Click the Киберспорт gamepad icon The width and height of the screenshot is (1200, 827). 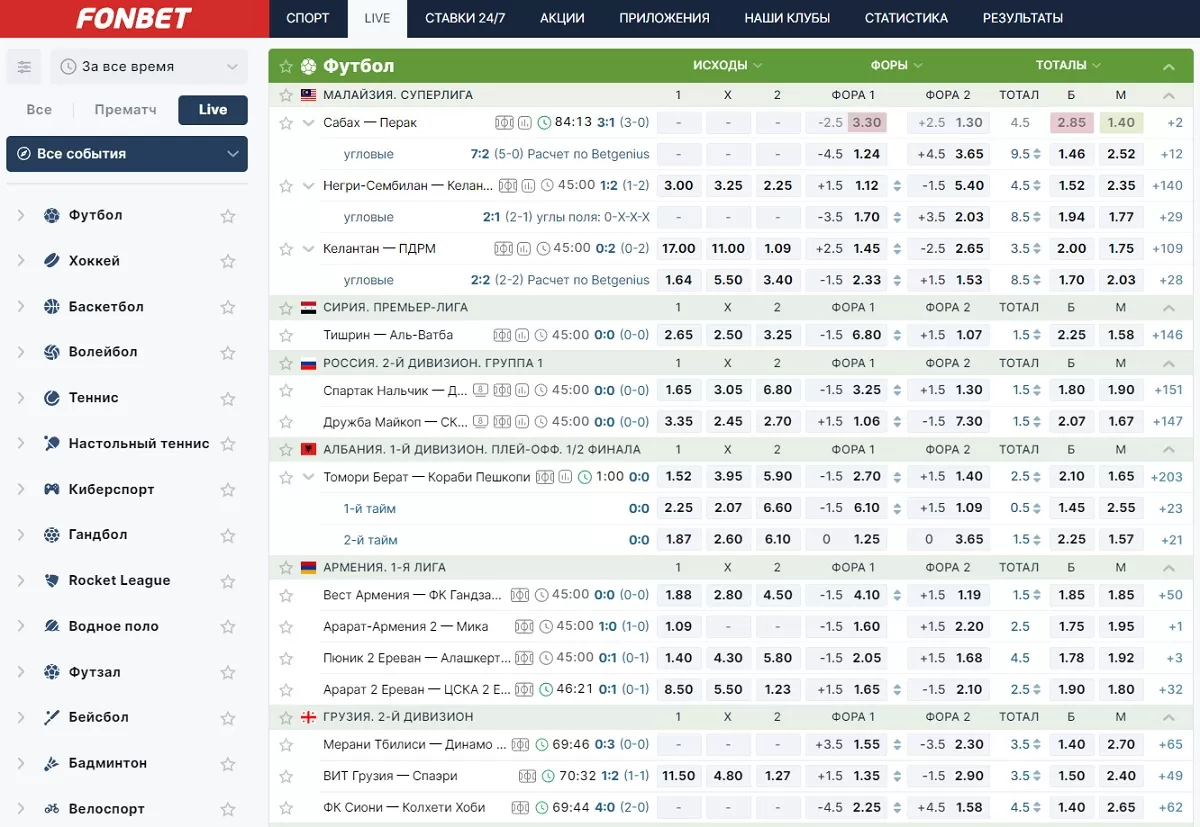pyautogui.click(x=52, y=490)
